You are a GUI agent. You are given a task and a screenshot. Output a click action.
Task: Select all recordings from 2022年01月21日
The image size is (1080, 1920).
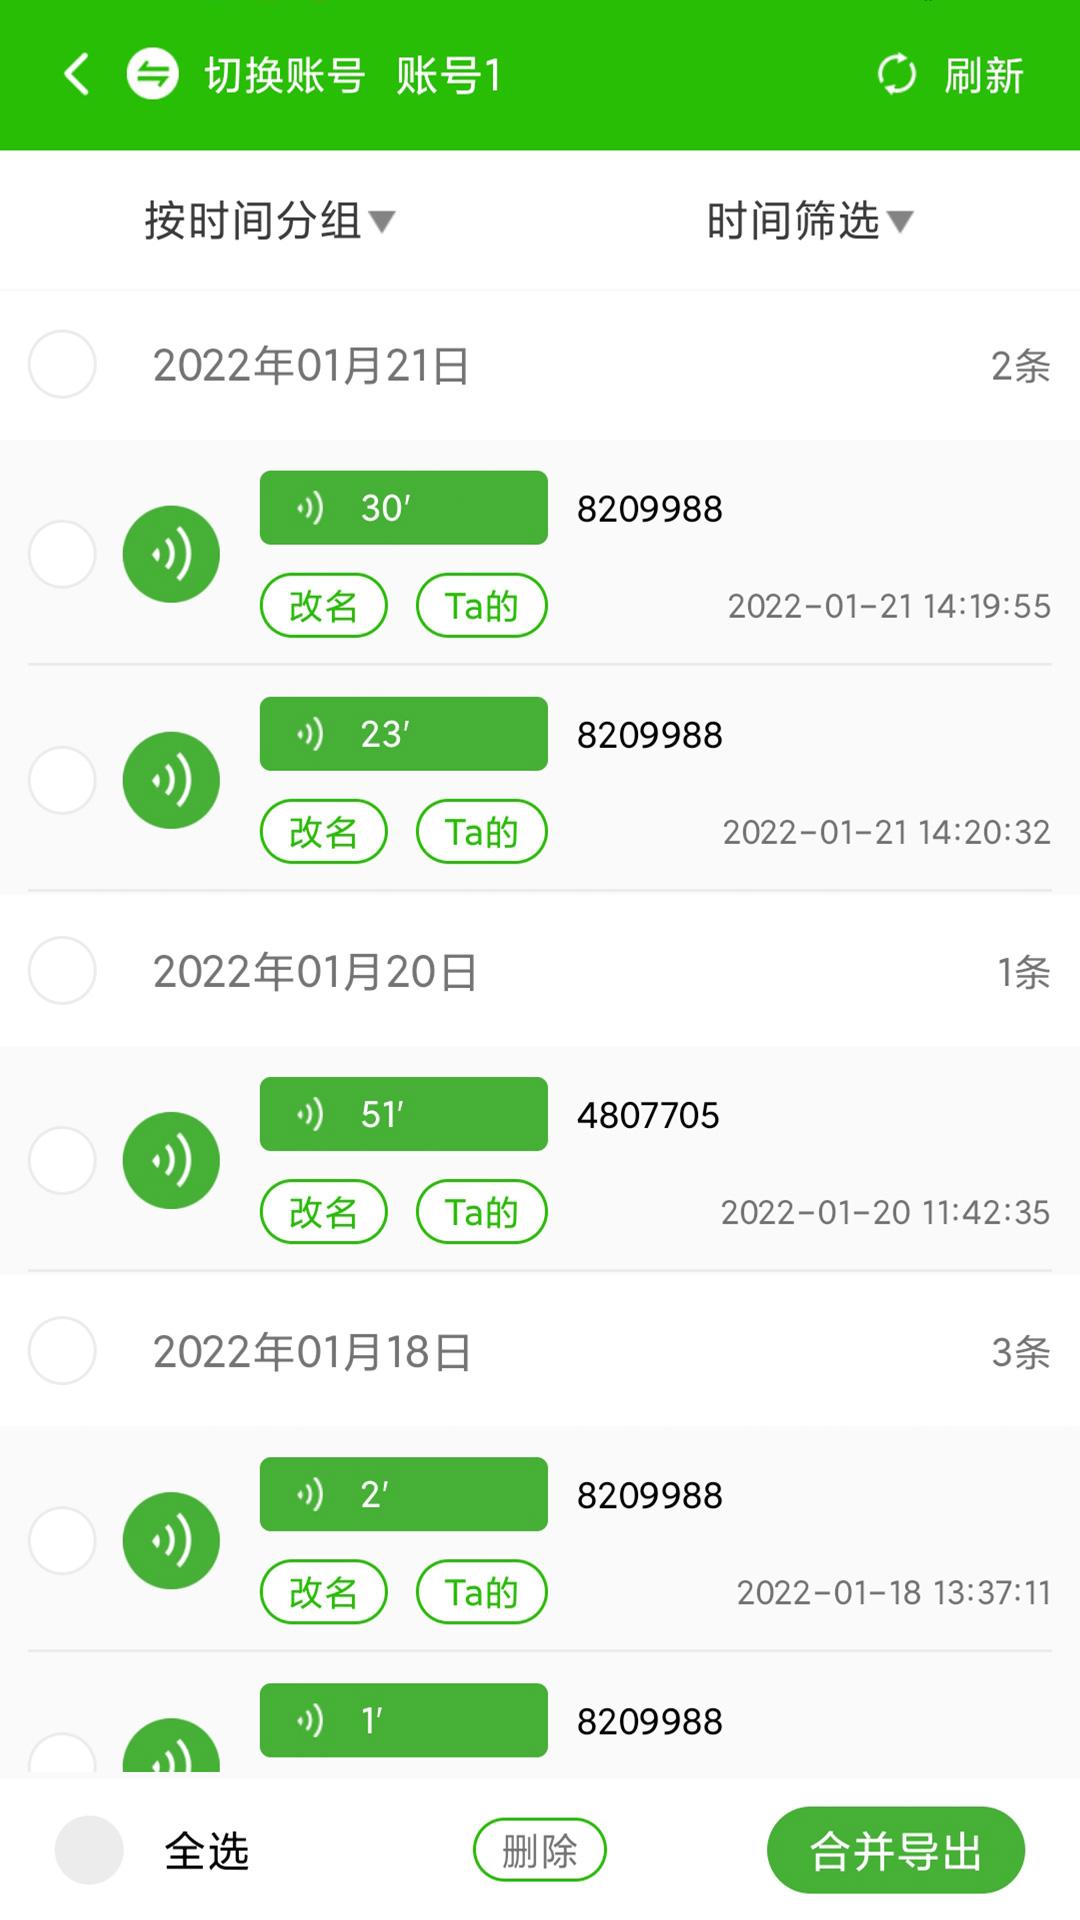tap(62, 365)
